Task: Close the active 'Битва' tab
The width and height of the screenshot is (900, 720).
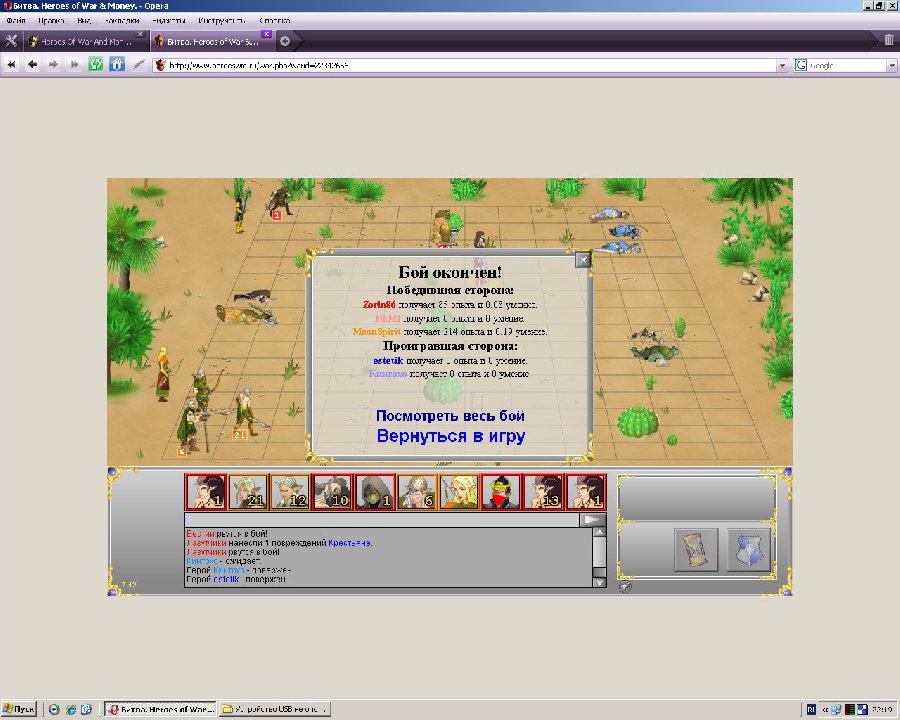Action: [x=266, y=34]
